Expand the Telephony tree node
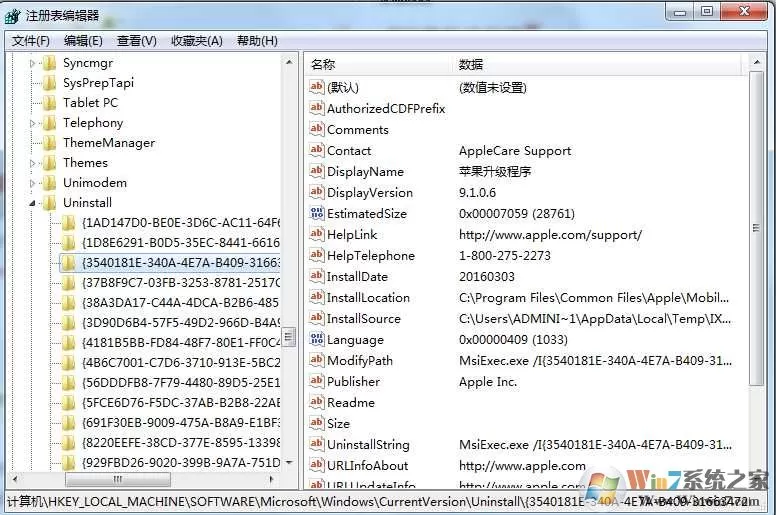776x515 pixels. click(x=32, y=123)
